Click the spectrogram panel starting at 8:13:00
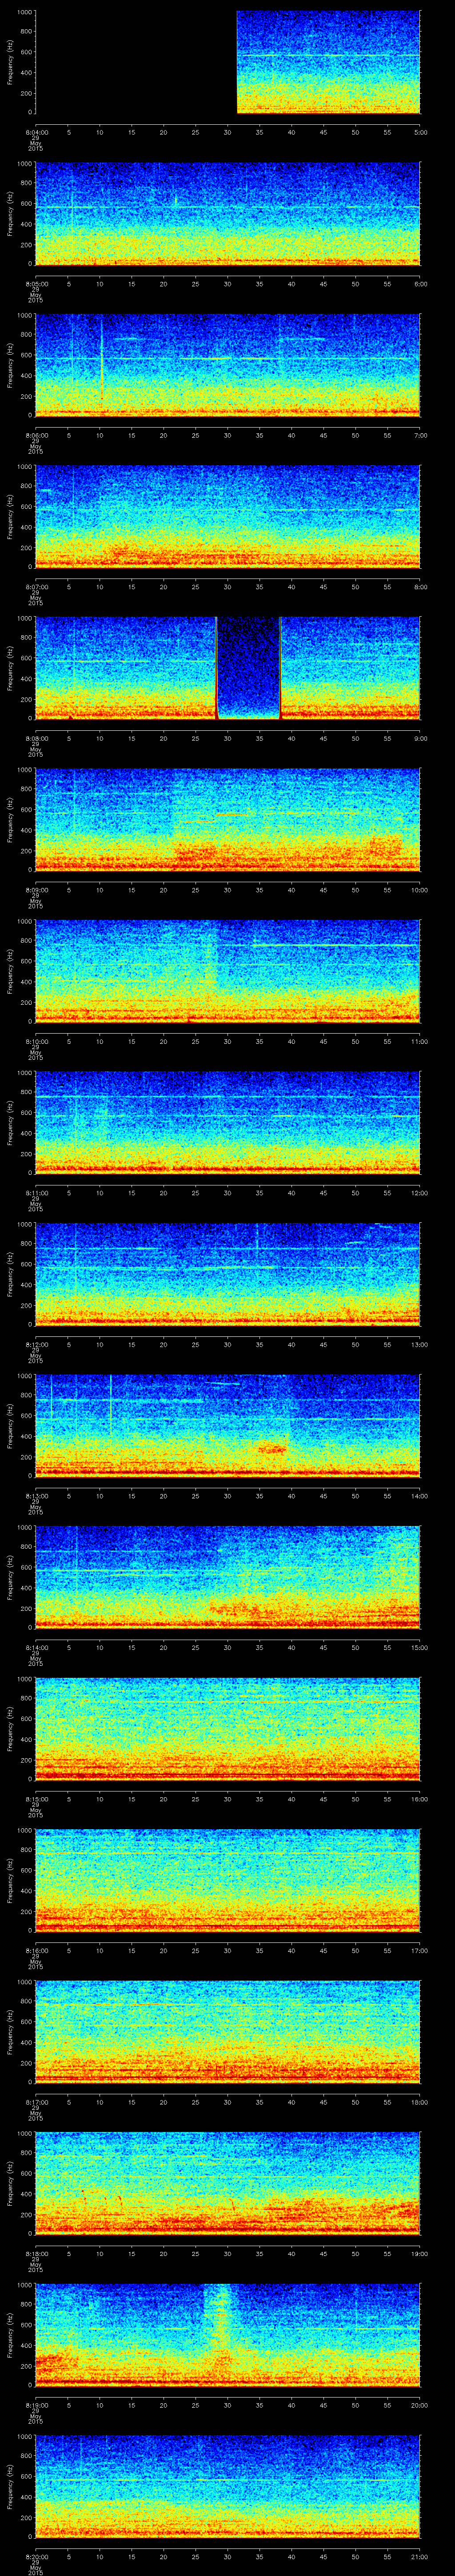Screen dimensions: 455x2576 point(228,1426)
